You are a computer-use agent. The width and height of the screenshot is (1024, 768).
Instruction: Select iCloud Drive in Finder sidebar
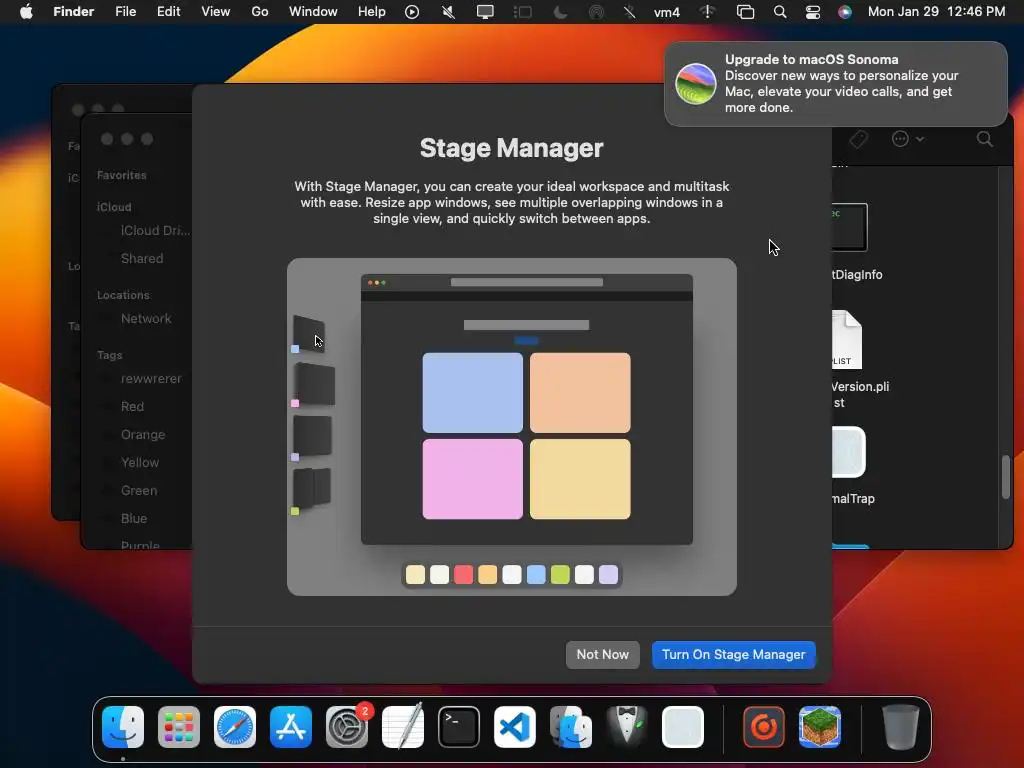pyautogui.click(x=155, y=231)
